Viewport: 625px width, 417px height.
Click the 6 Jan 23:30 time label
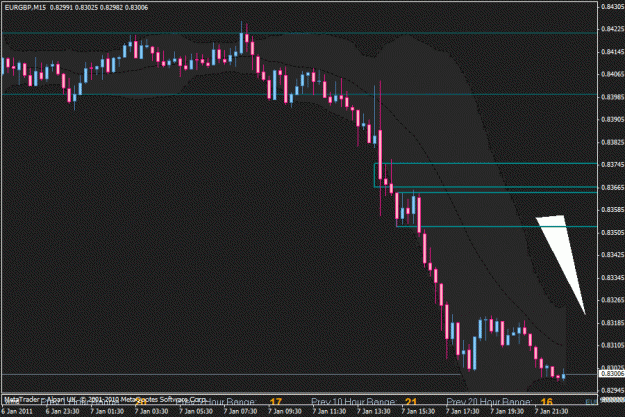62,411
